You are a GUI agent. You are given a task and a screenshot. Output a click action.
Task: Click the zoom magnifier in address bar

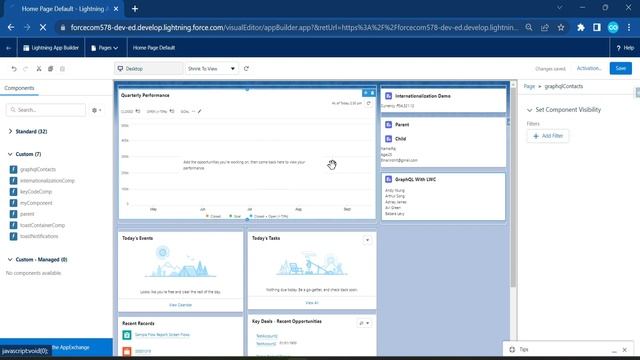pos(529,27)
